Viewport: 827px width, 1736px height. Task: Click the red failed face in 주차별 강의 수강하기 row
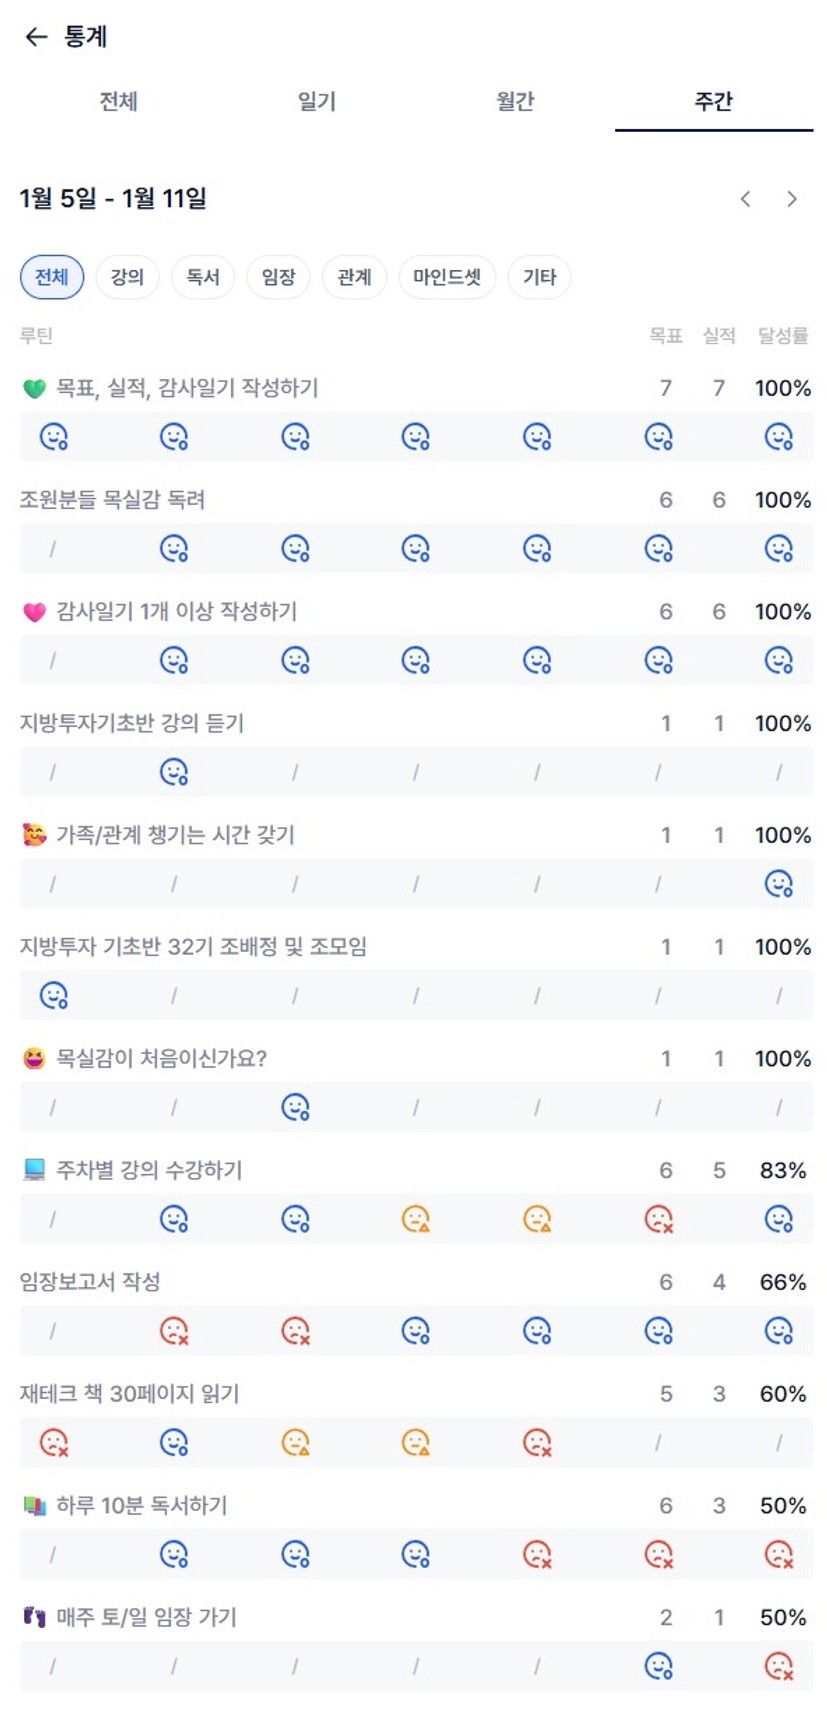coord(658,1219)
